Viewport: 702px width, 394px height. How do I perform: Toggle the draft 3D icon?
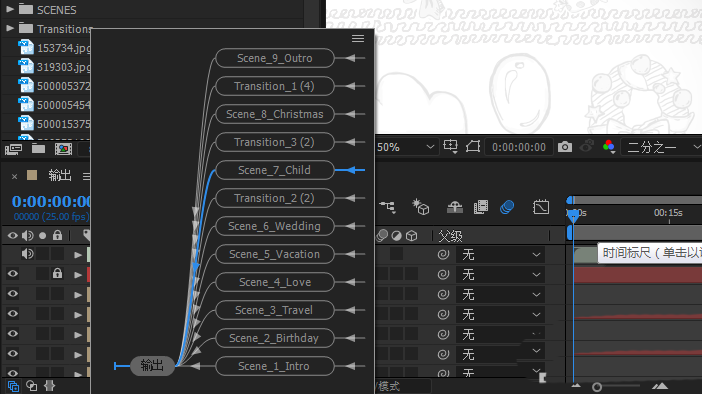[x=421, y=207]
